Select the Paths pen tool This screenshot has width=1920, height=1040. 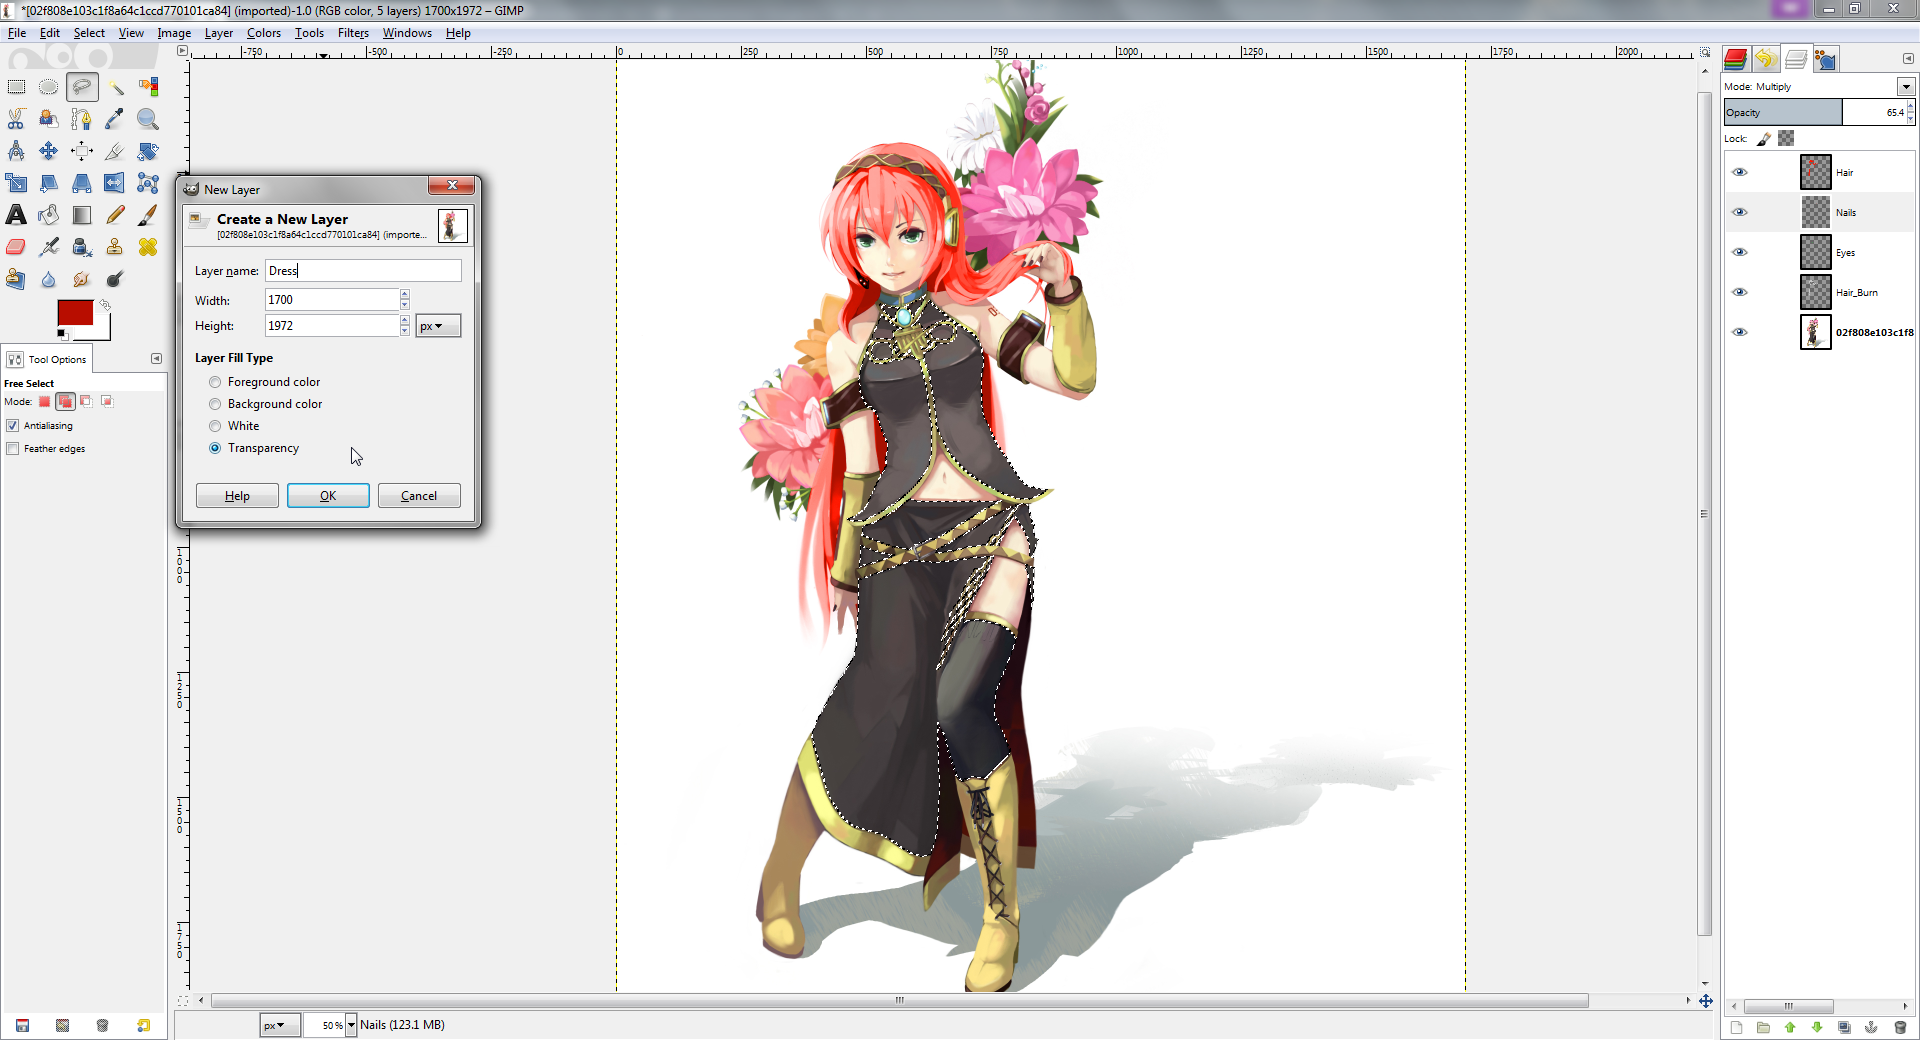[x=82, y=119]
